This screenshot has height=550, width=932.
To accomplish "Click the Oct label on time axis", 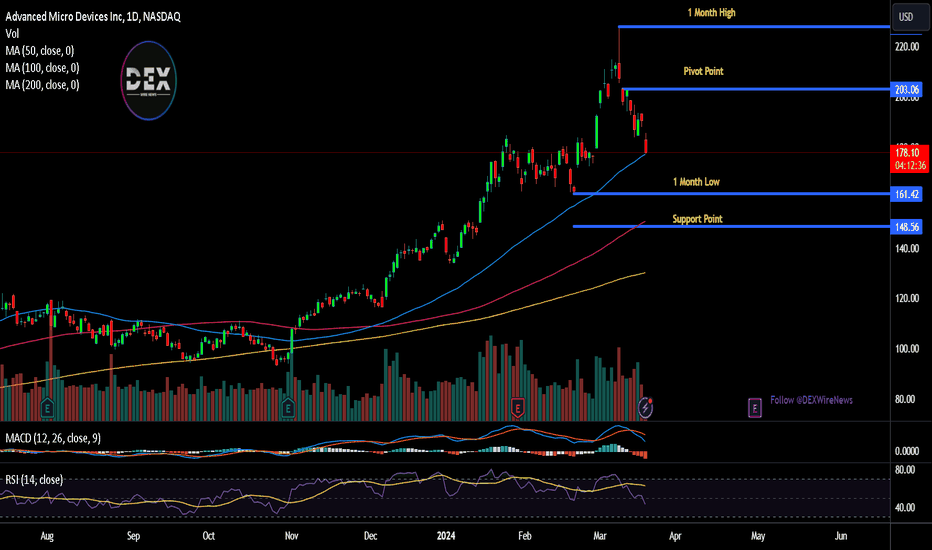I will coord(209,536).
